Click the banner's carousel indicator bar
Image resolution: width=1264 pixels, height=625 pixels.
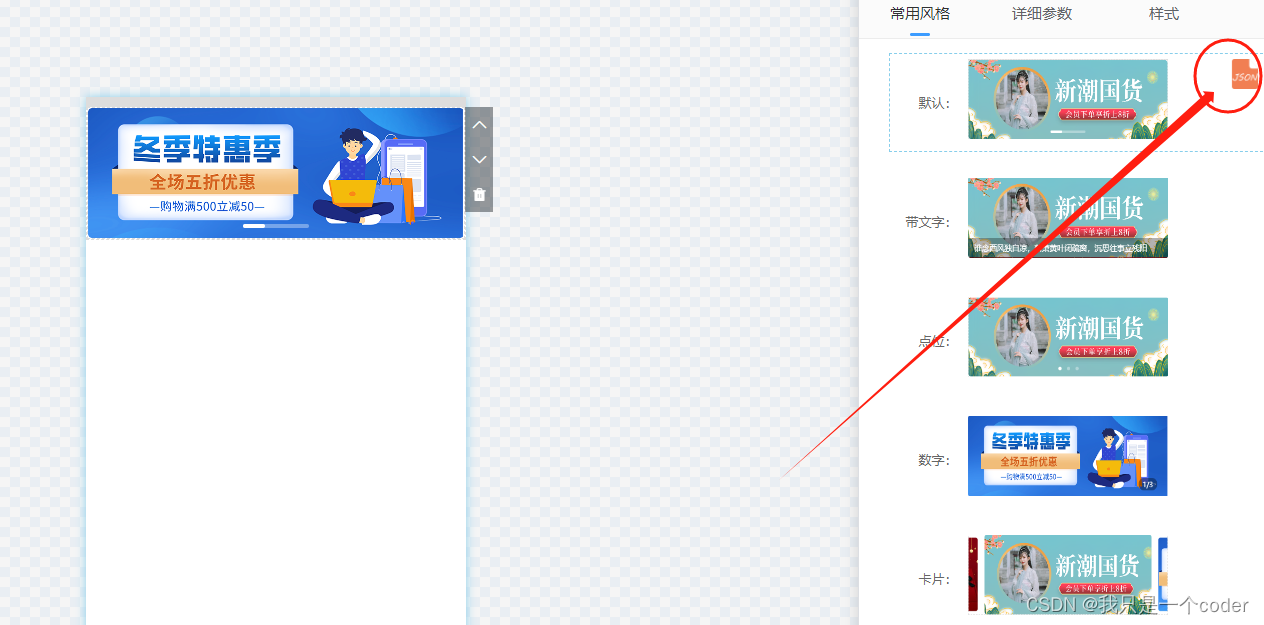276,226
